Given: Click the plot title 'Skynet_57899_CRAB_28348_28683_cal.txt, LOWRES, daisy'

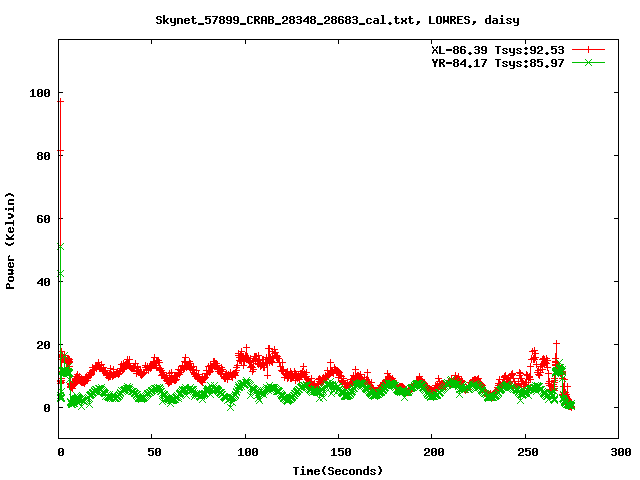Looking at the screenshot, I should click(337, 20).
